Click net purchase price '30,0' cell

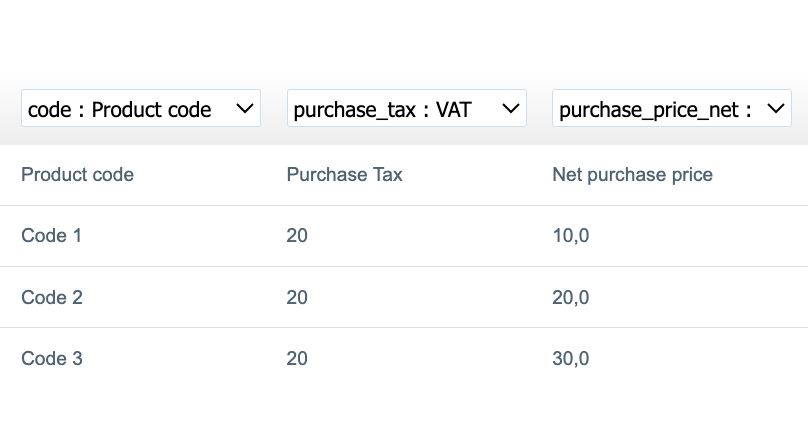[x=570, y=358]
